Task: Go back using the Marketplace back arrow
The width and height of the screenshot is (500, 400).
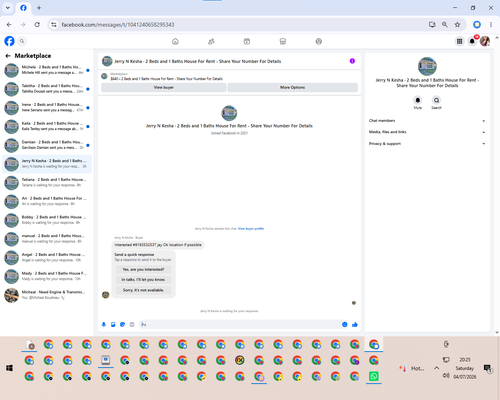Action: (8, 56)
